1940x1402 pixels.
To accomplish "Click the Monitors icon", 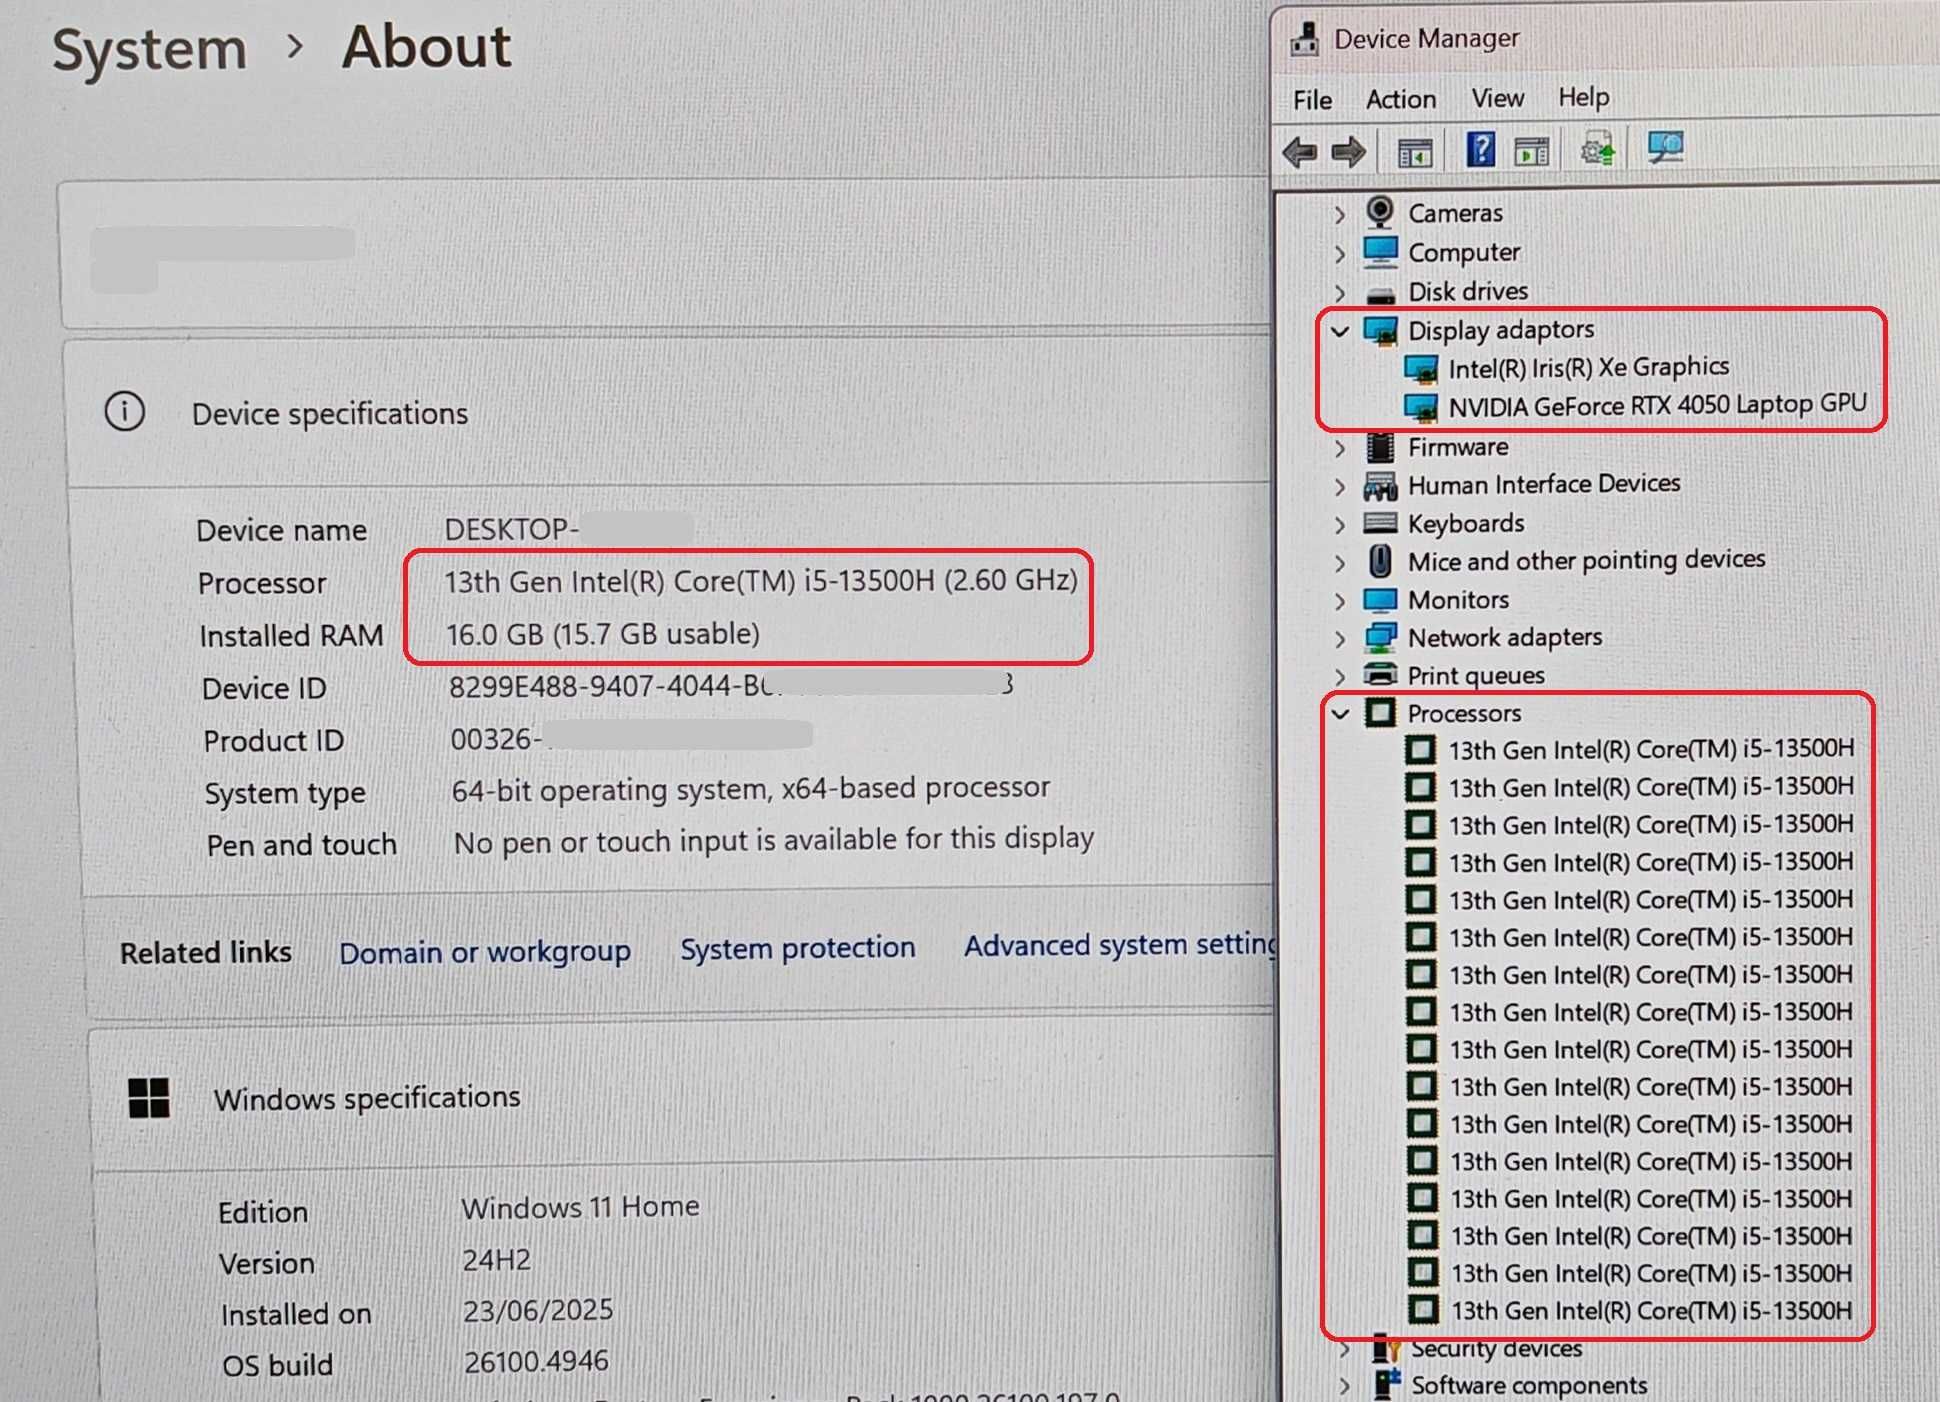I will (x=1380, y=600).
